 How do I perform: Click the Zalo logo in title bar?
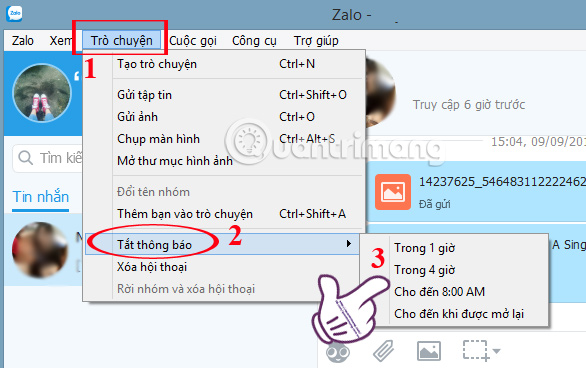coord(14,14)
